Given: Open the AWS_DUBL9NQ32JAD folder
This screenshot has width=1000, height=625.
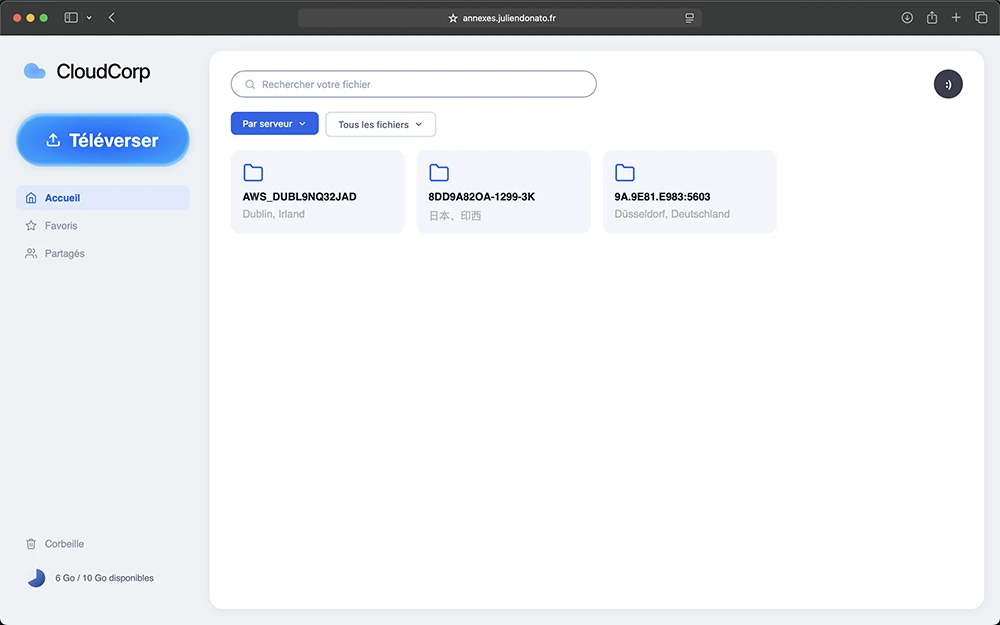Looking at the screenshot, I should pyautogui.click(x=317, y=192).
